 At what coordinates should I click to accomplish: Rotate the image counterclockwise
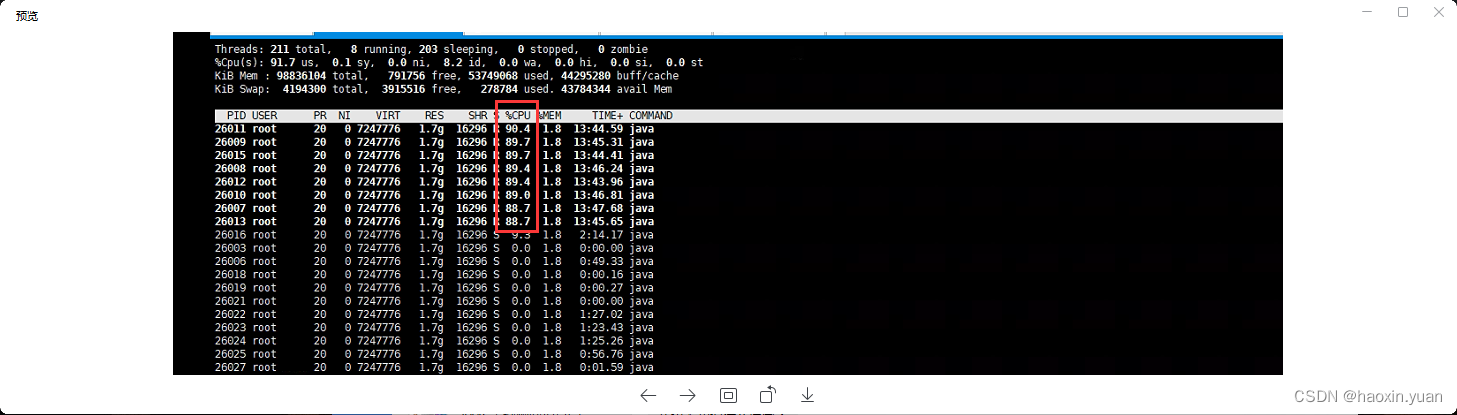(767, 395)
